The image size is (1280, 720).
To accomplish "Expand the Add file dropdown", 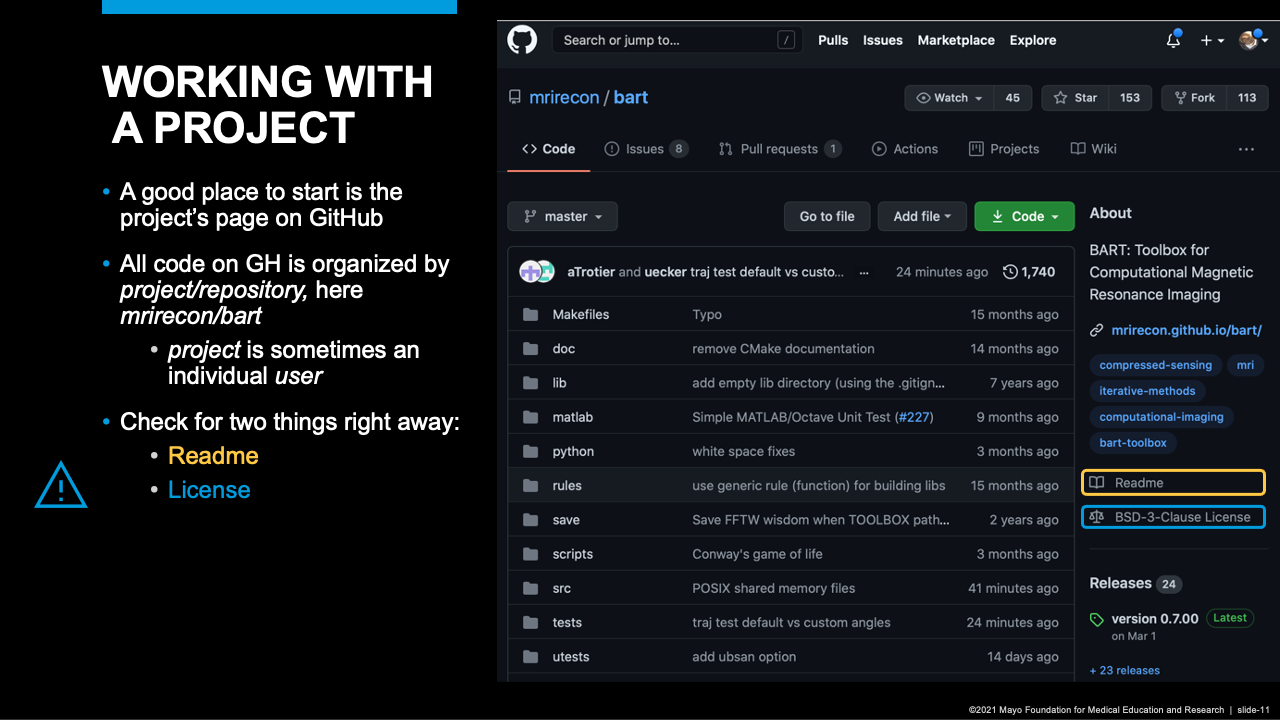I will (922, 217).
